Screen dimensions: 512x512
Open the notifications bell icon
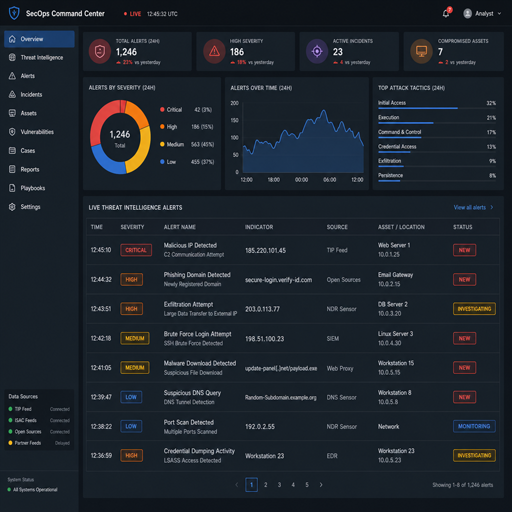(446, 14)
